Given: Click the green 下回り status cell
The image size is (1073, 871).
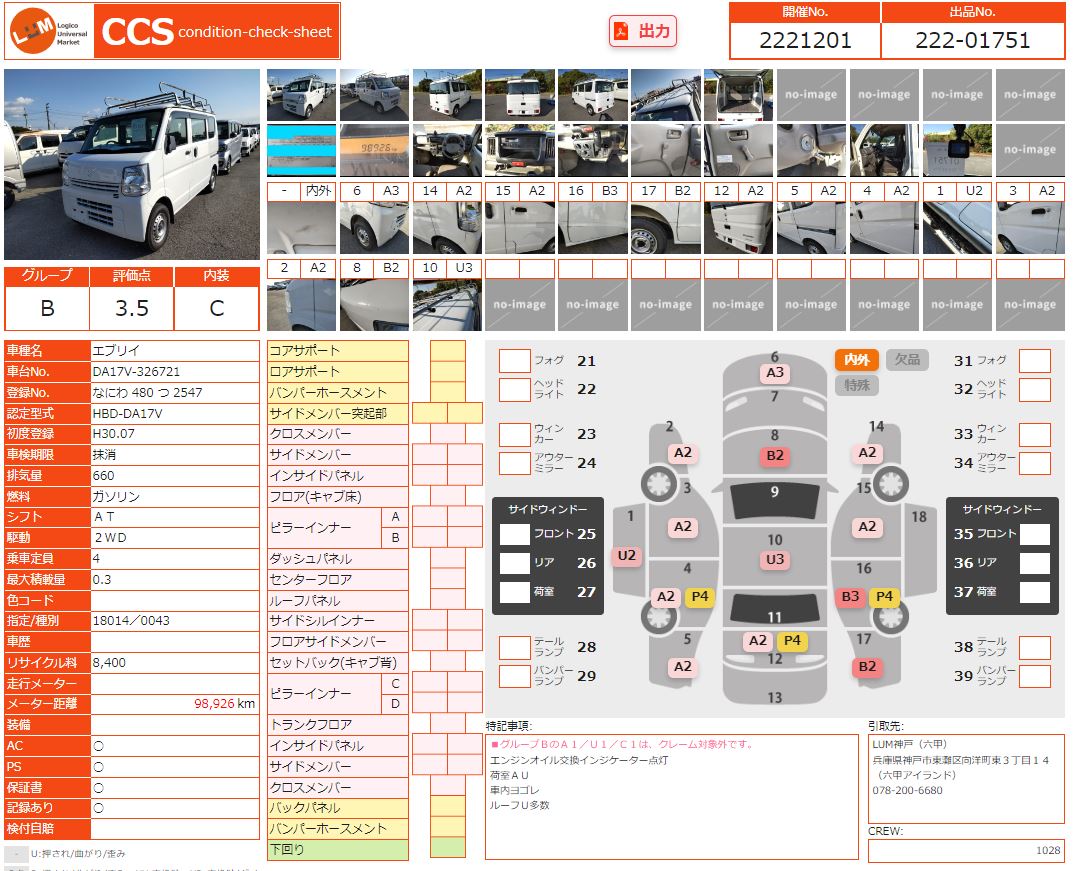Looking at the screenshot, I should click(x=447, y=850).
